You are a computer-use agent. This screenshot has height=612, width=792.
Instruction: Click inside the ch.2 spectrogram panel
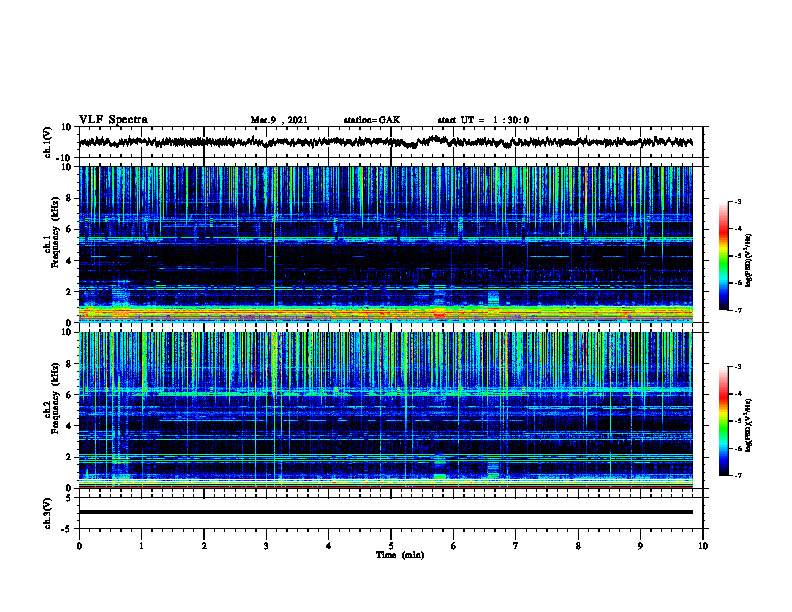coord(385,410)
